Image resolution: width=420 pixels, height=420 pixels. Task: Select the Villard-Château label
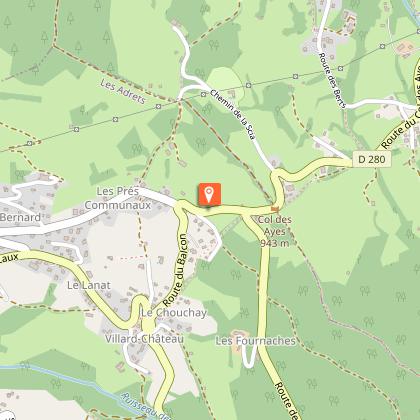[144, 339]
